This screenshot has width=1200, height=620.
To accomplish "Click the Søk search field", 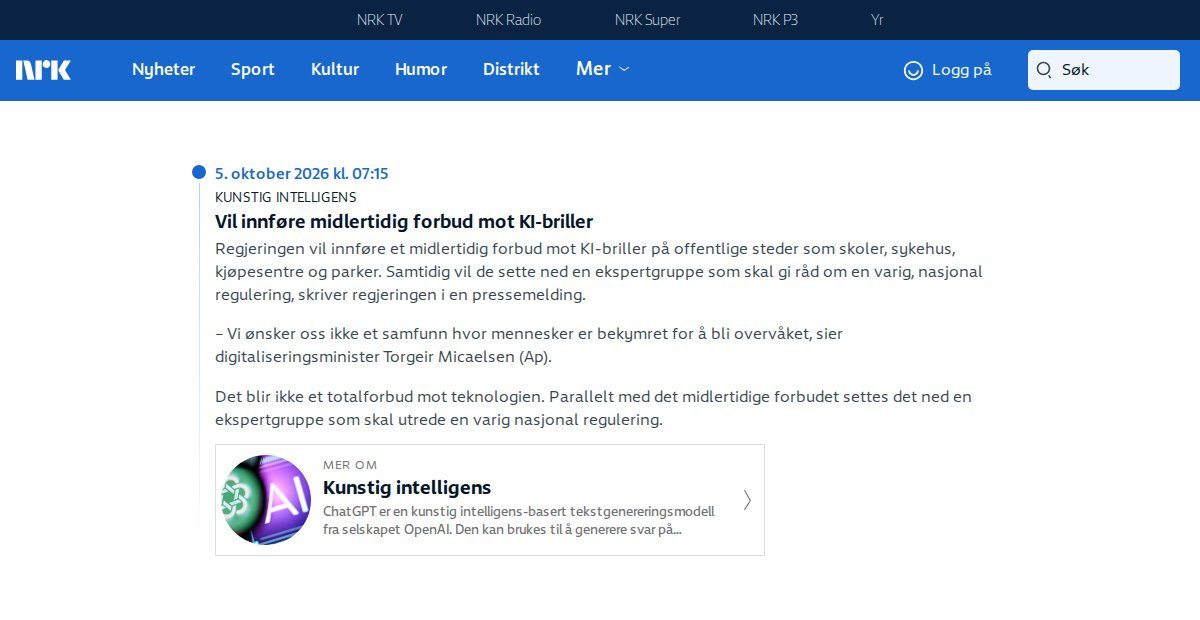I will click(x=1104, y=70).
